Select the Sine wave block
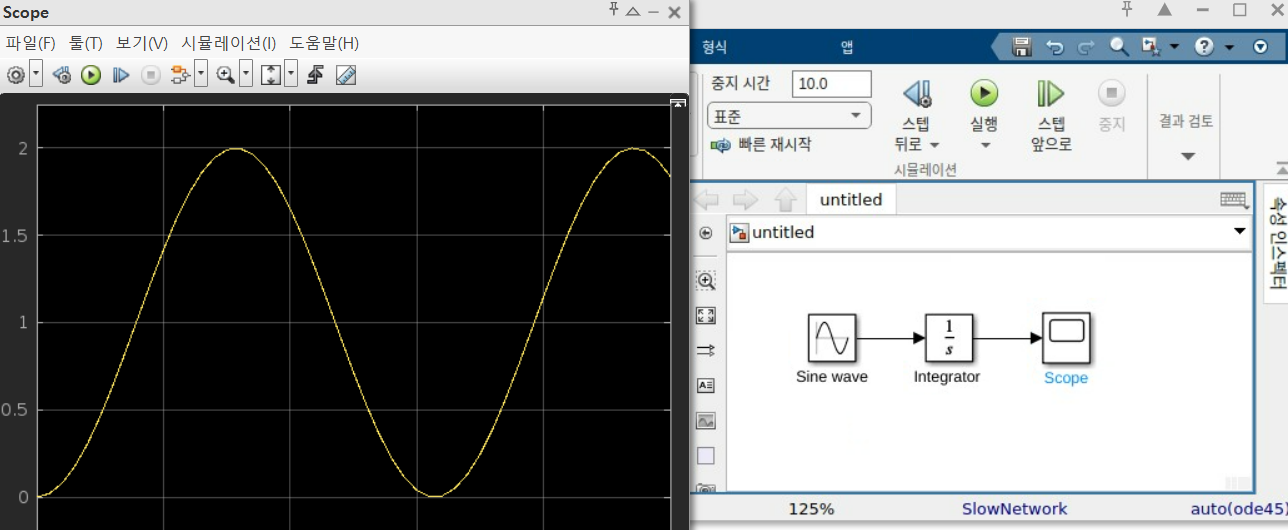The image size is (1288, 530). (832, 338)
